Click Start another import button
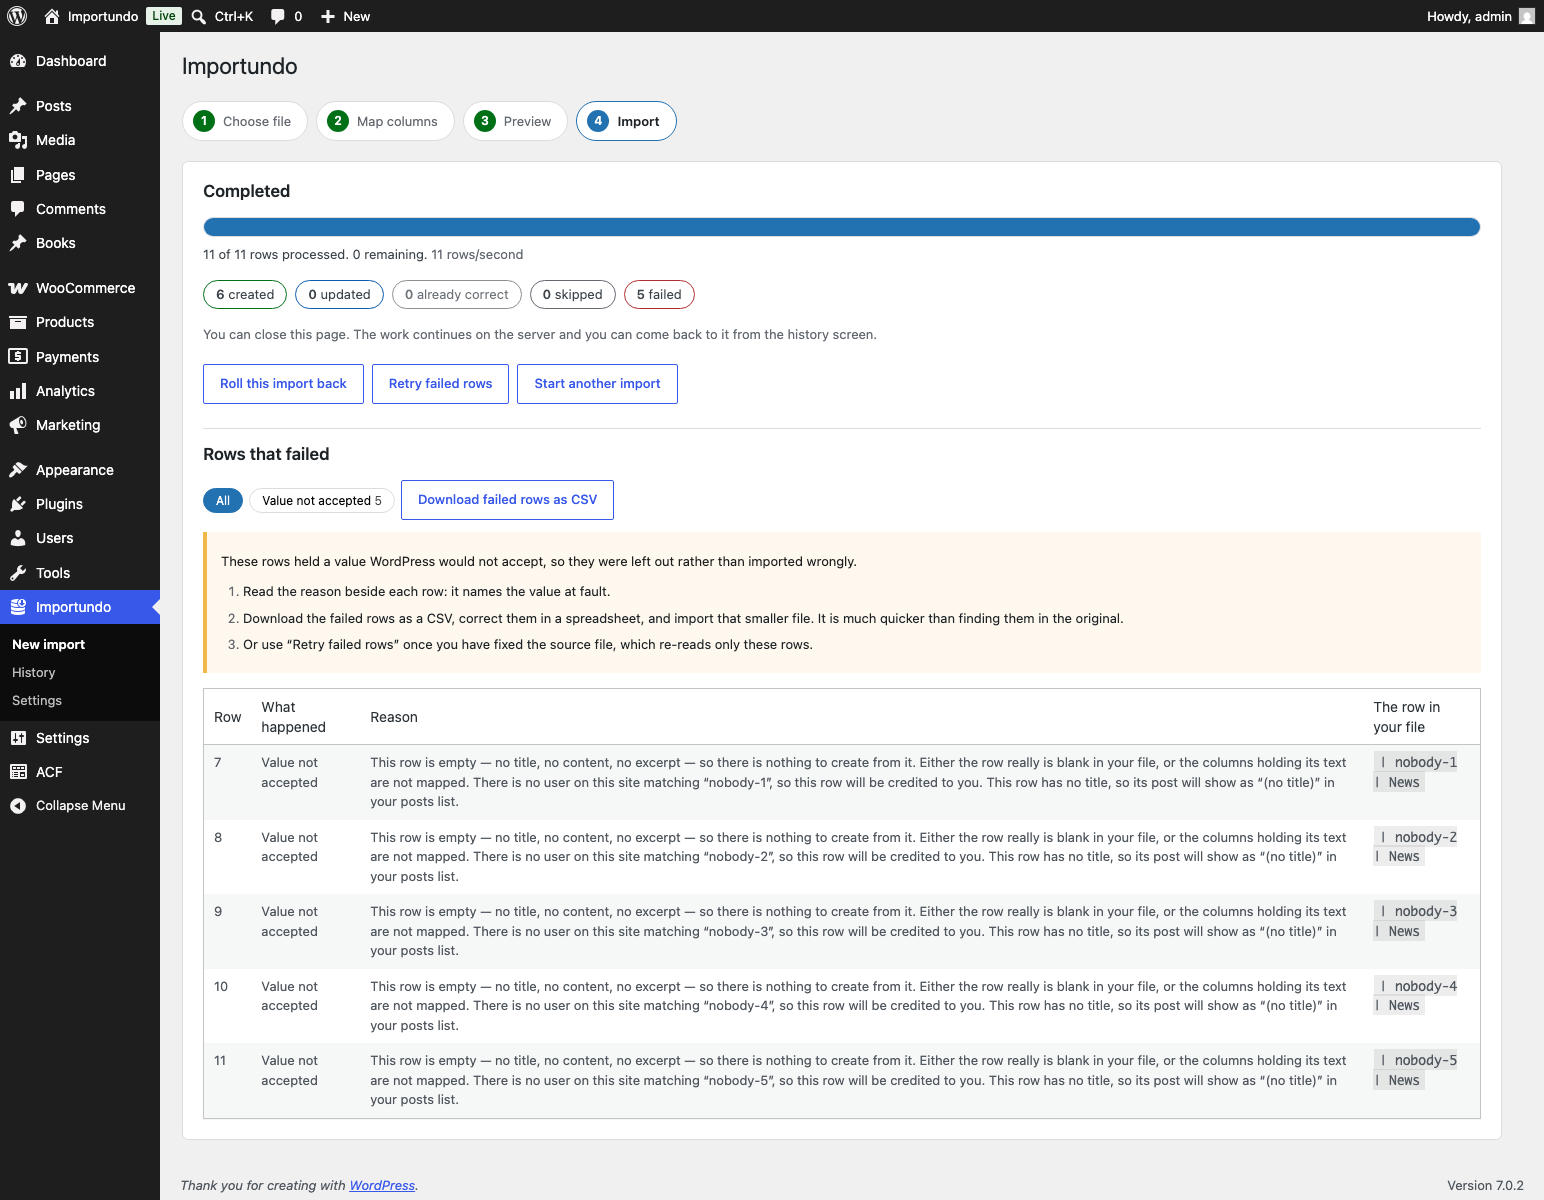Viewport: 1544px width, 1200px height. click(597, 384)
